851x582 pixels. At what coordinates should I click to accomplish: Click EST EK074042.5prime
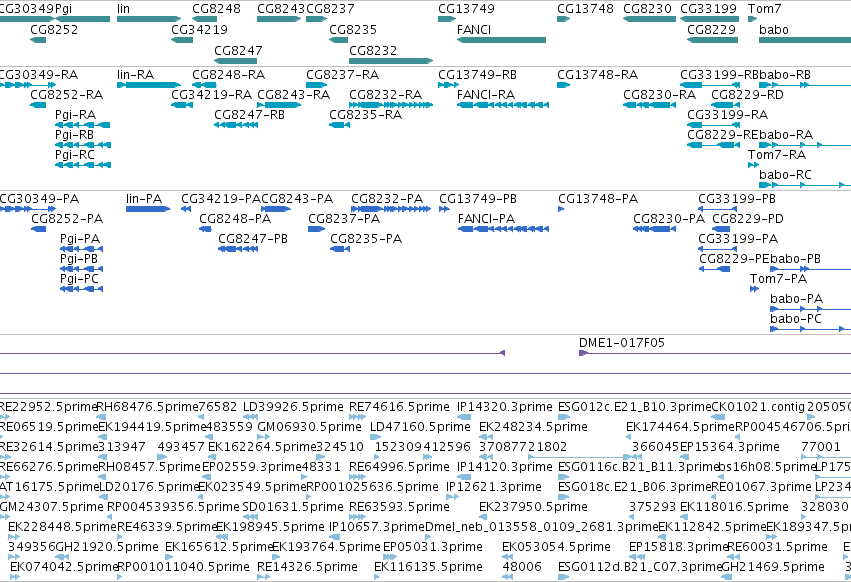click(x=64, y=567)
